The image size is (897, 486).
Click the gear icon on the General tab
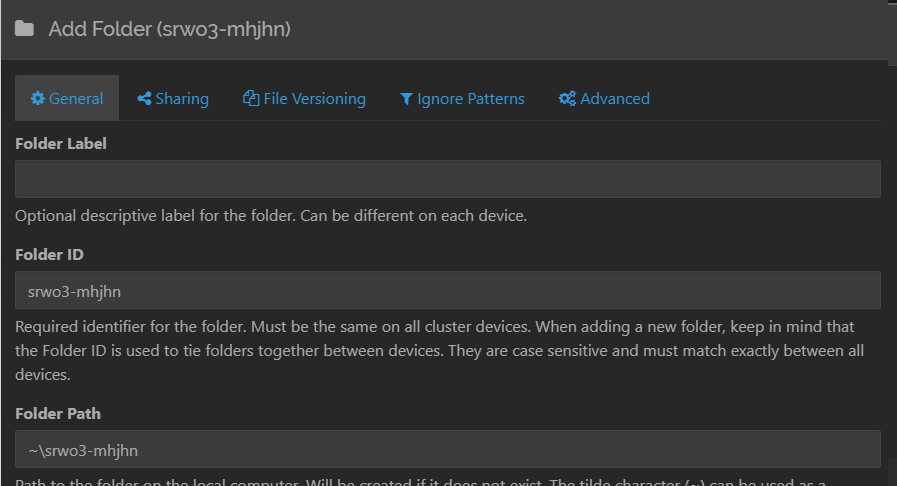pos(38,98)
